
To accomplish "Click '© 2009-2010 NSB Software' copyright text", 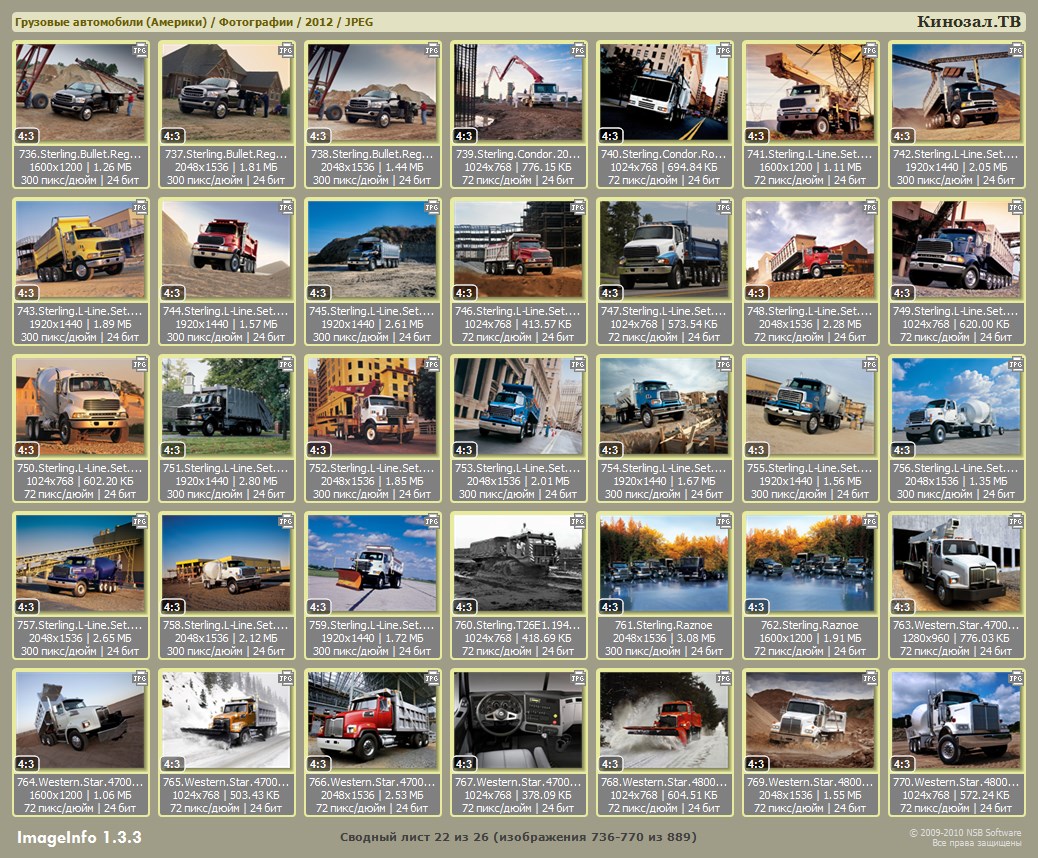I will (965, 833).
